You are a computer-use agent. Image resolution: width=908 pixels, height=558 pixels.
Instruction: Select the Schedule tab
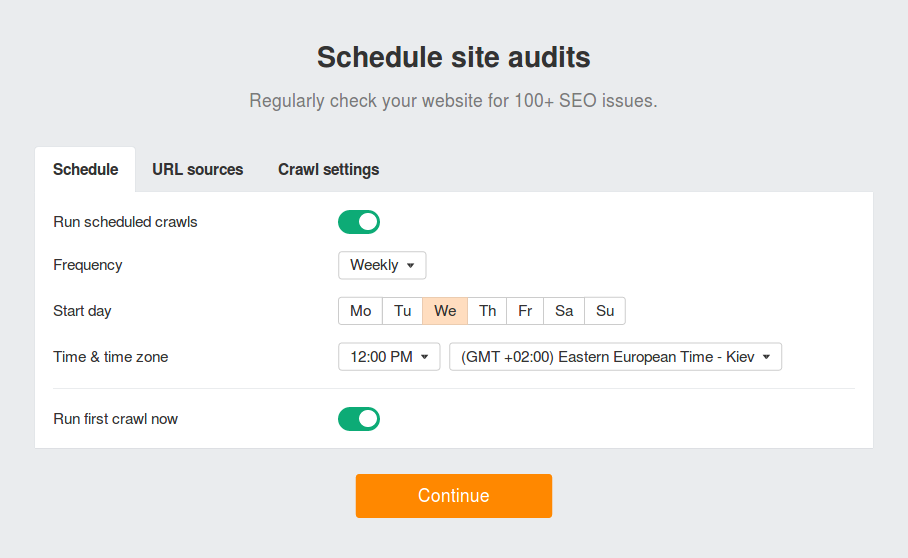(85, 169)
